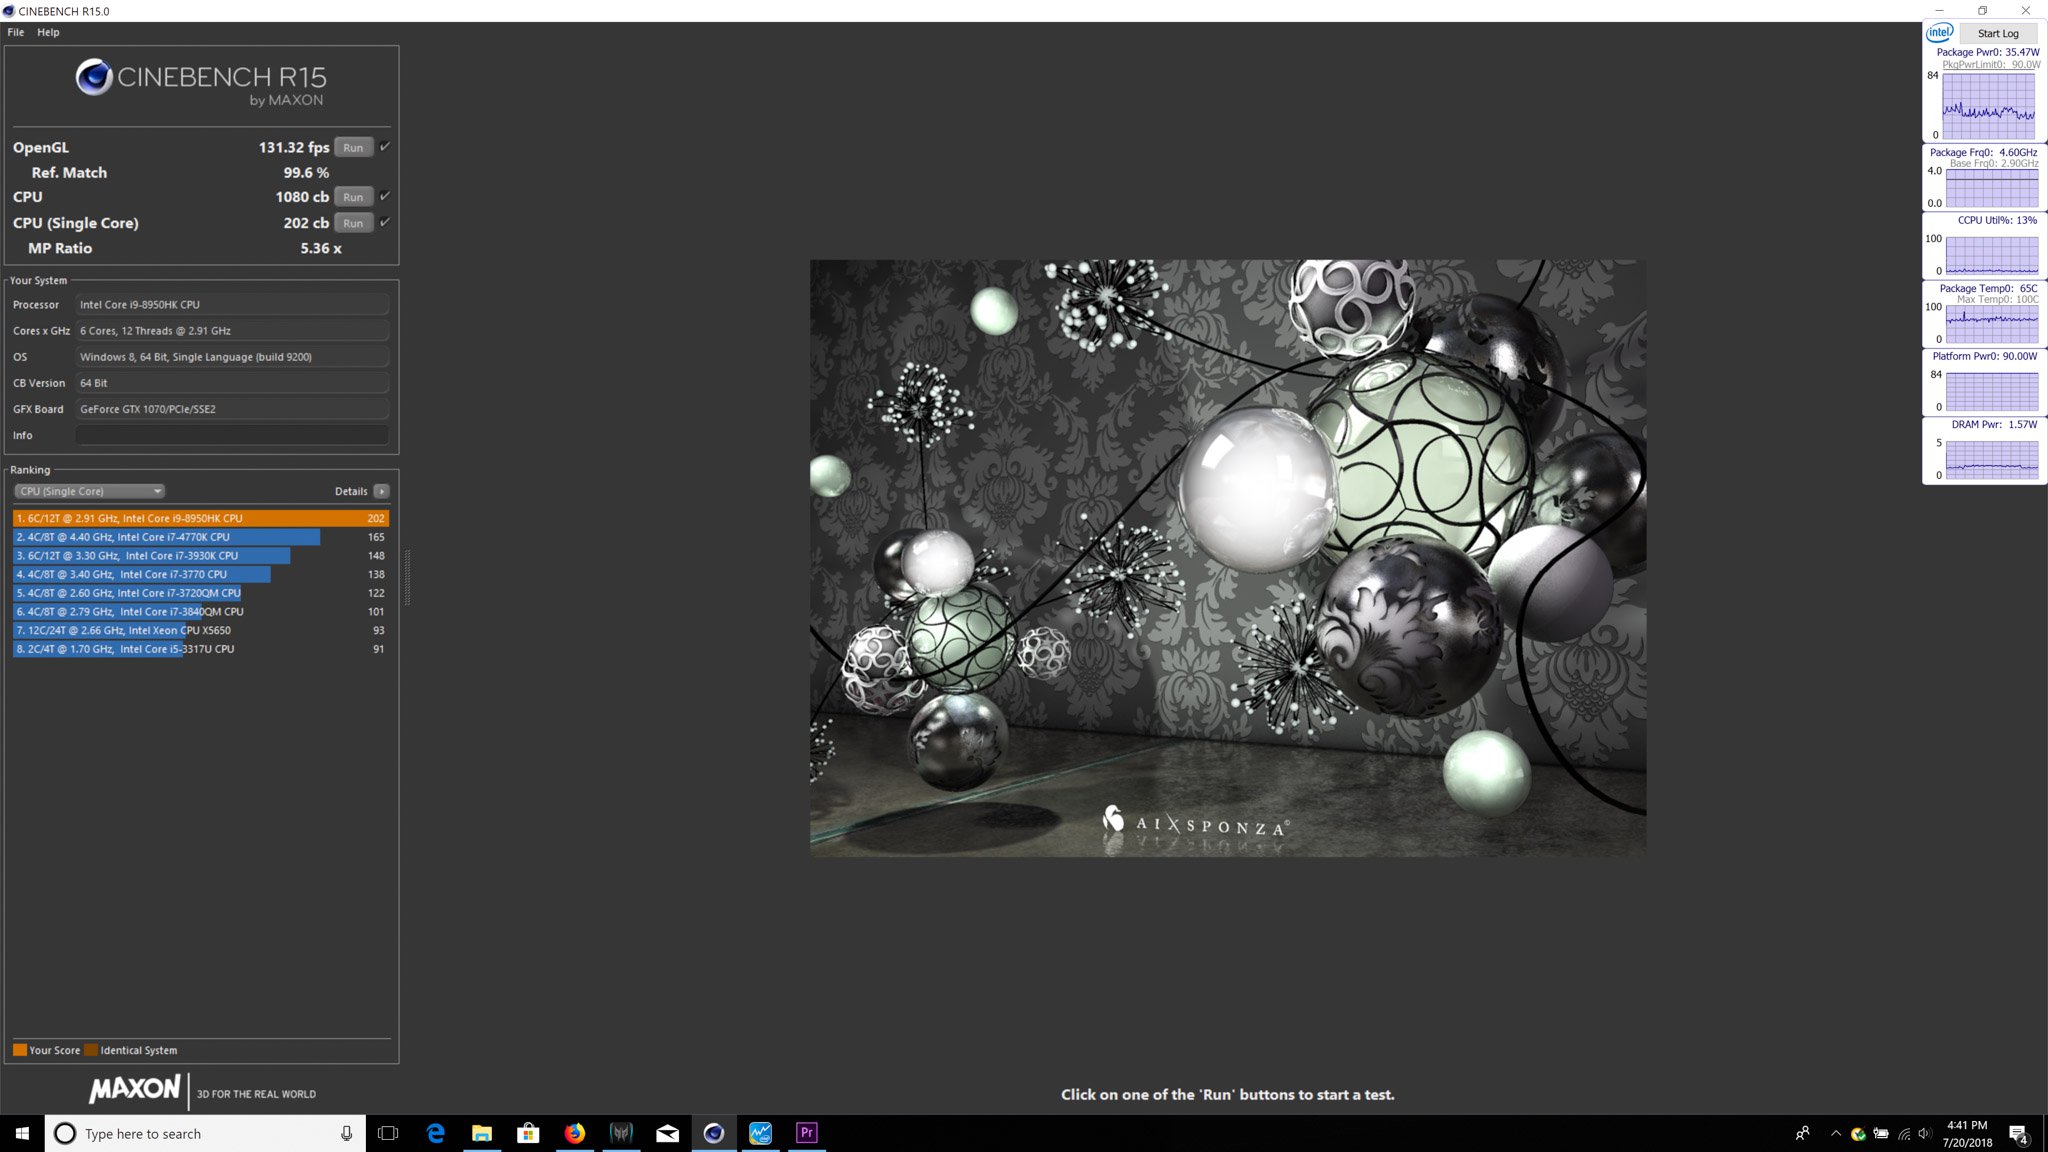Open the Action Center notifications icon
This screenshot has height=1152, width=2048.
pyautogui.click(x=2019, y=1133)
